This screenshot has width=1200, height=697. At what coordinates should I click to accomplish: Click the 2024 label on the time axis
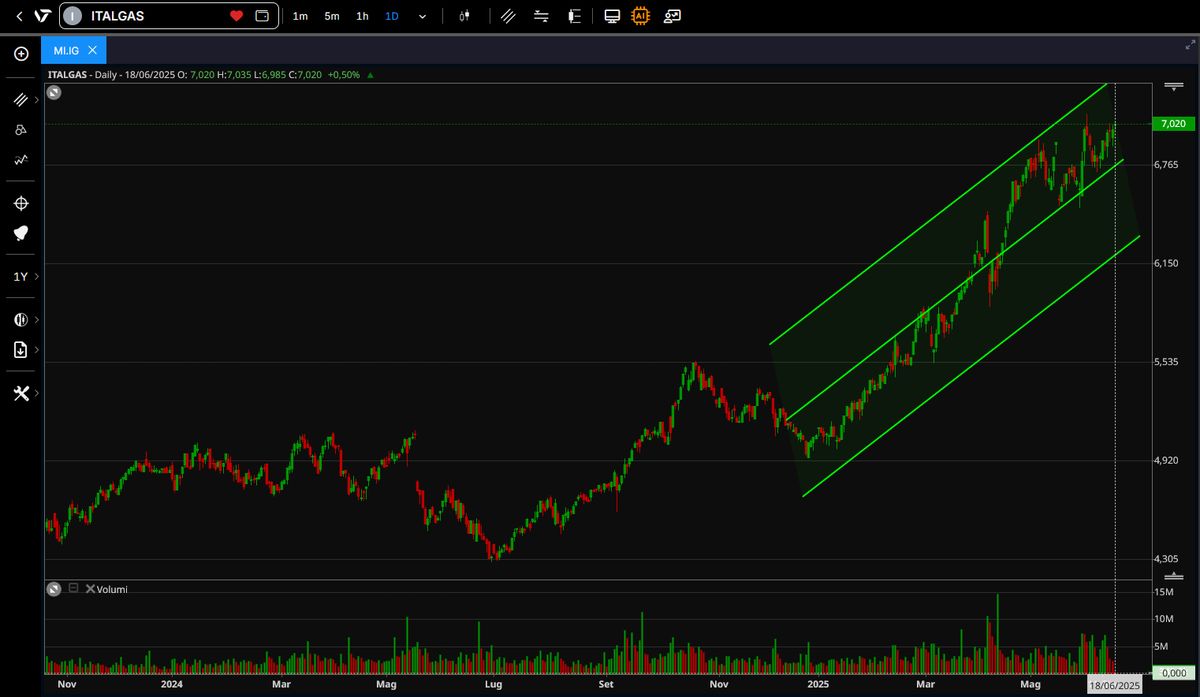click(172, 685)
